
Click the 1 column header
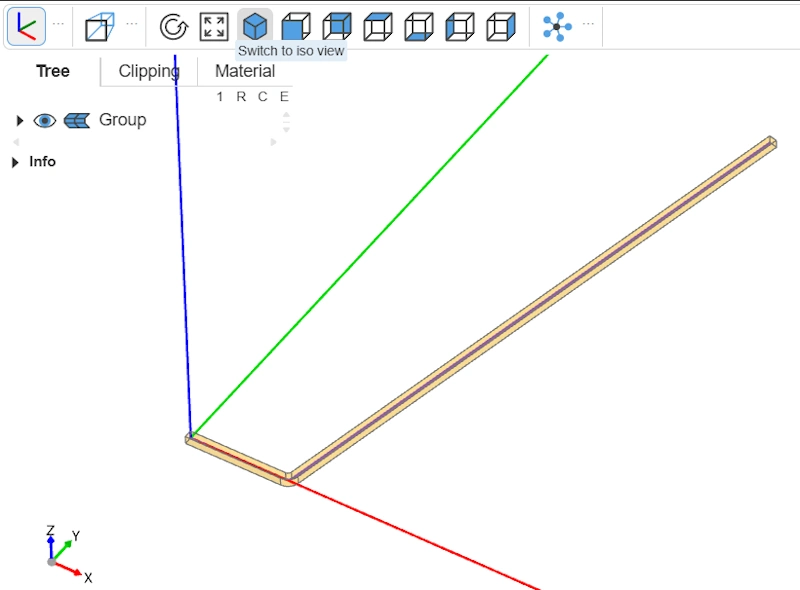[x=220, y=96]
